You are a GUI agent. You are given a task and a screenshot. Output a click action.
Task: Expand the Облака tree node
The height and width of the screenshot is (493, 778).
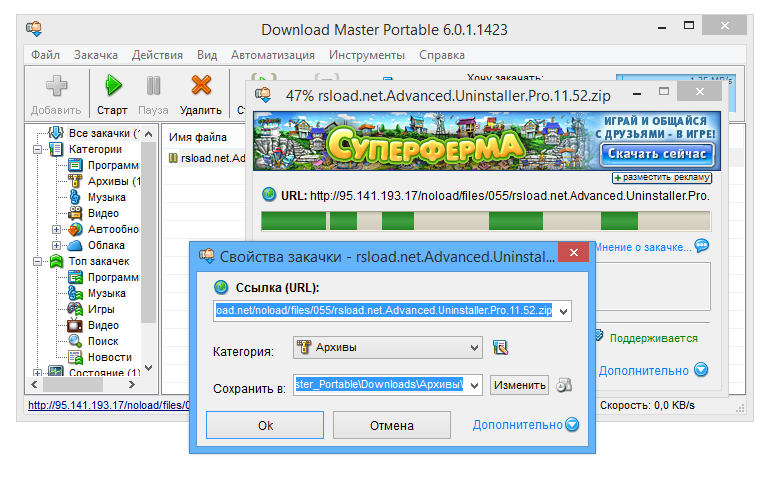57,245
